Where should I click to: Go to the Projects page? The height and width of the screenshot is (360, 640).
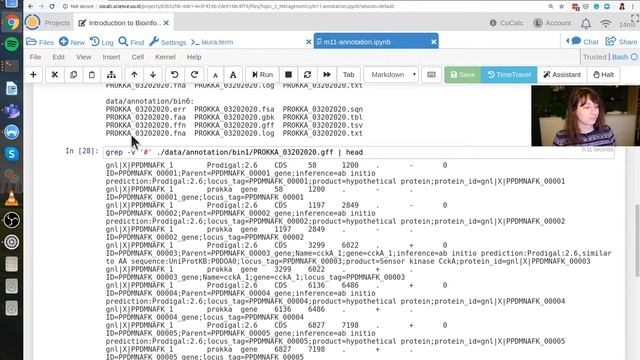(57, 23)
